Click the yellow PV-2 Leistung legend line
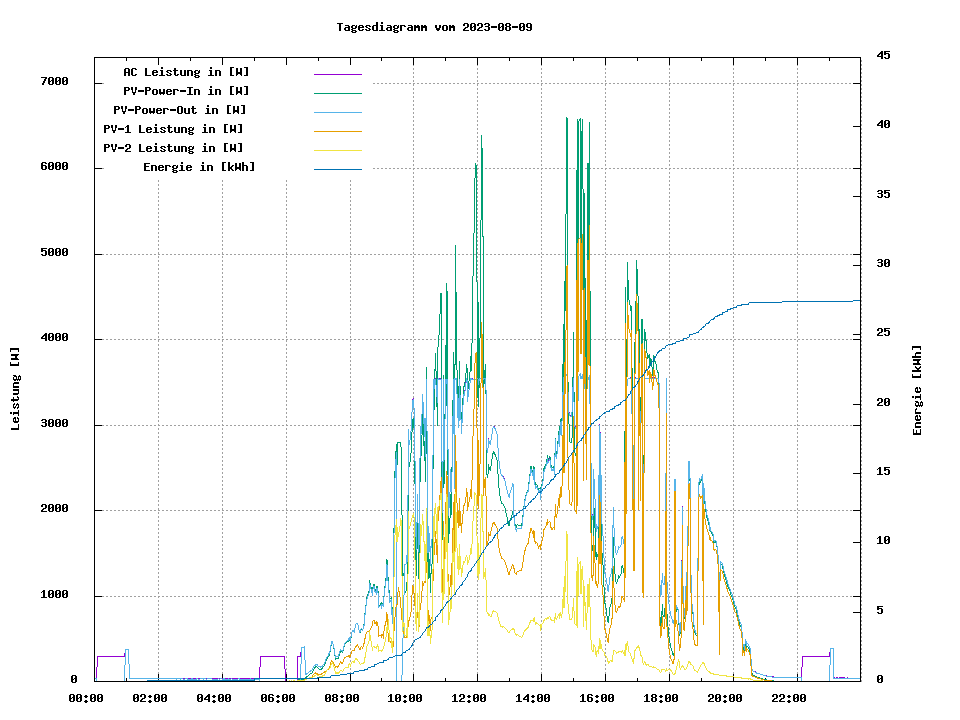The width and height of the screenshot is (960, 720). point(337,150)
